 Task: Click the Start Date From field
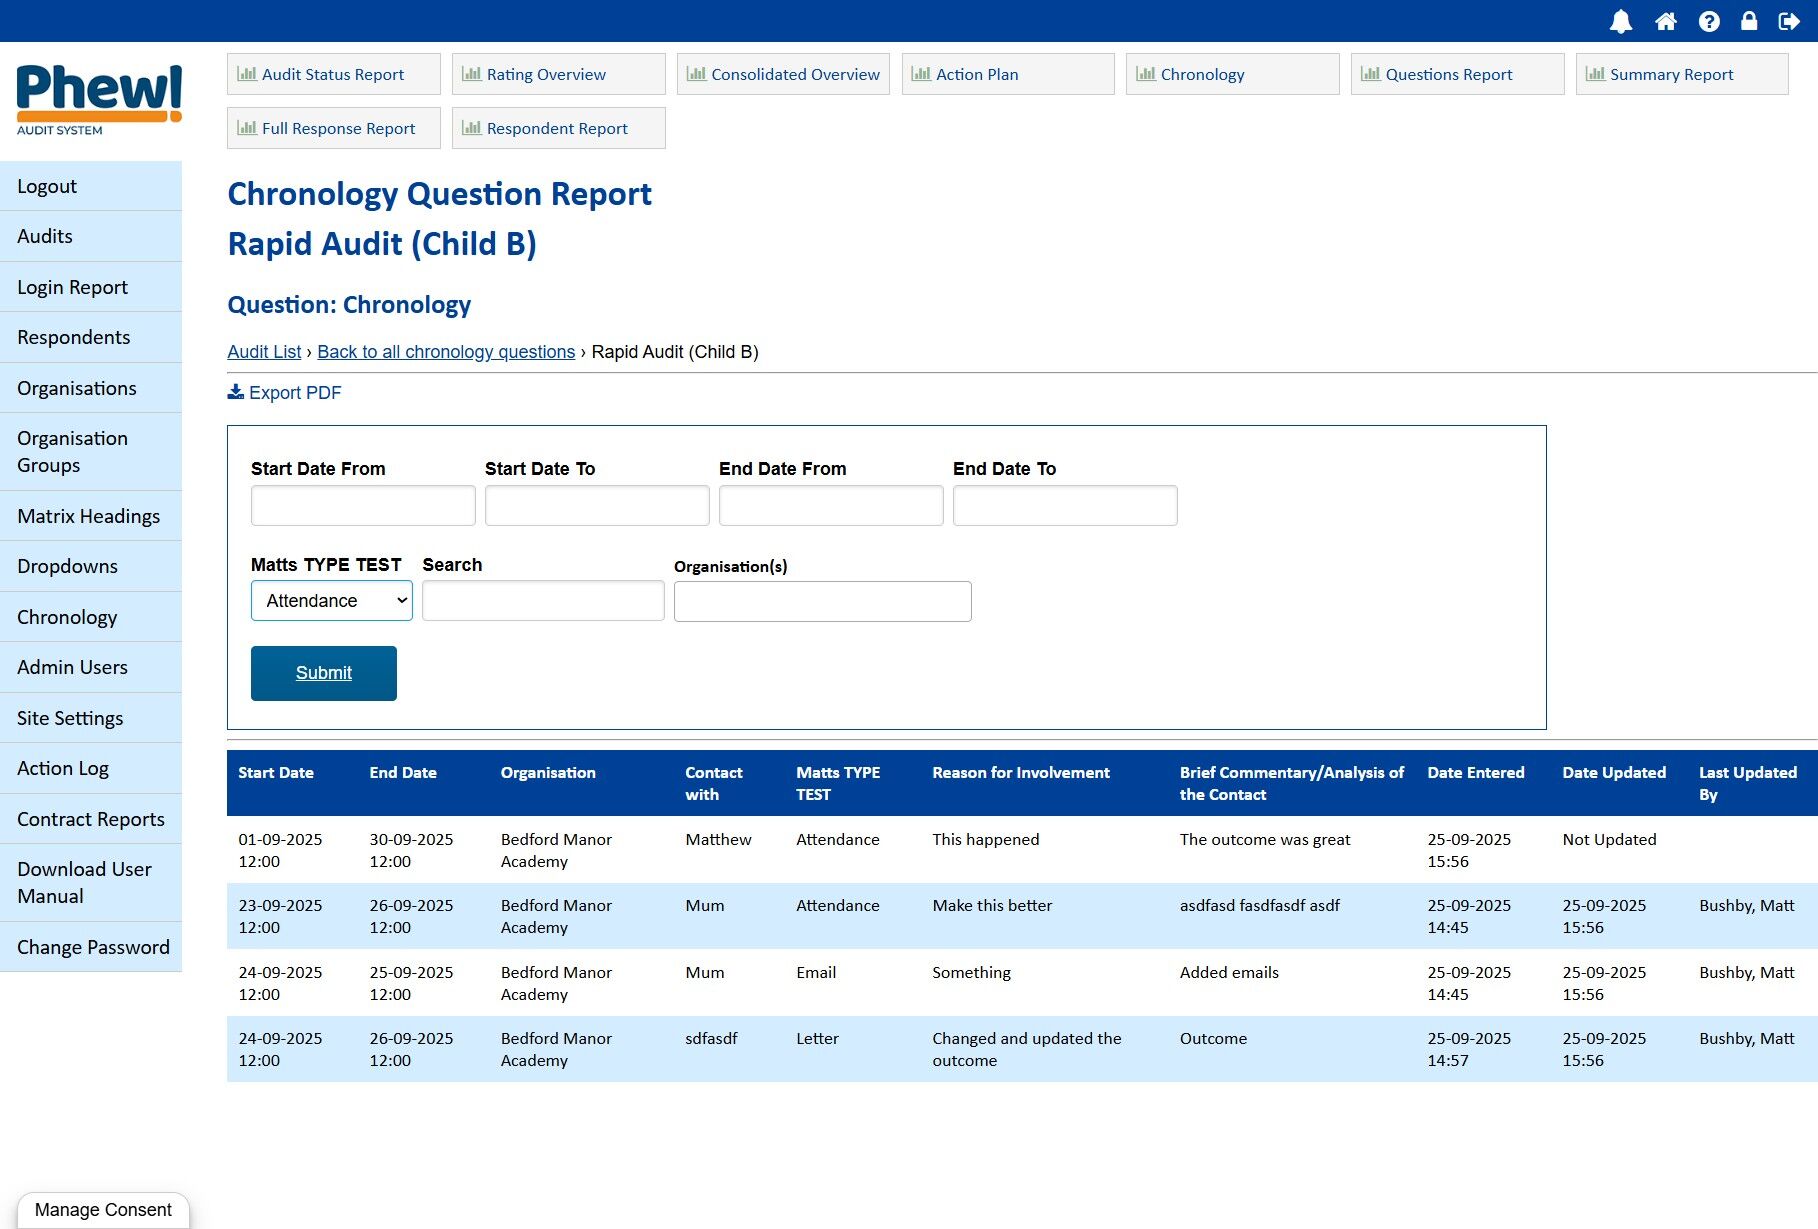(363, 506)
